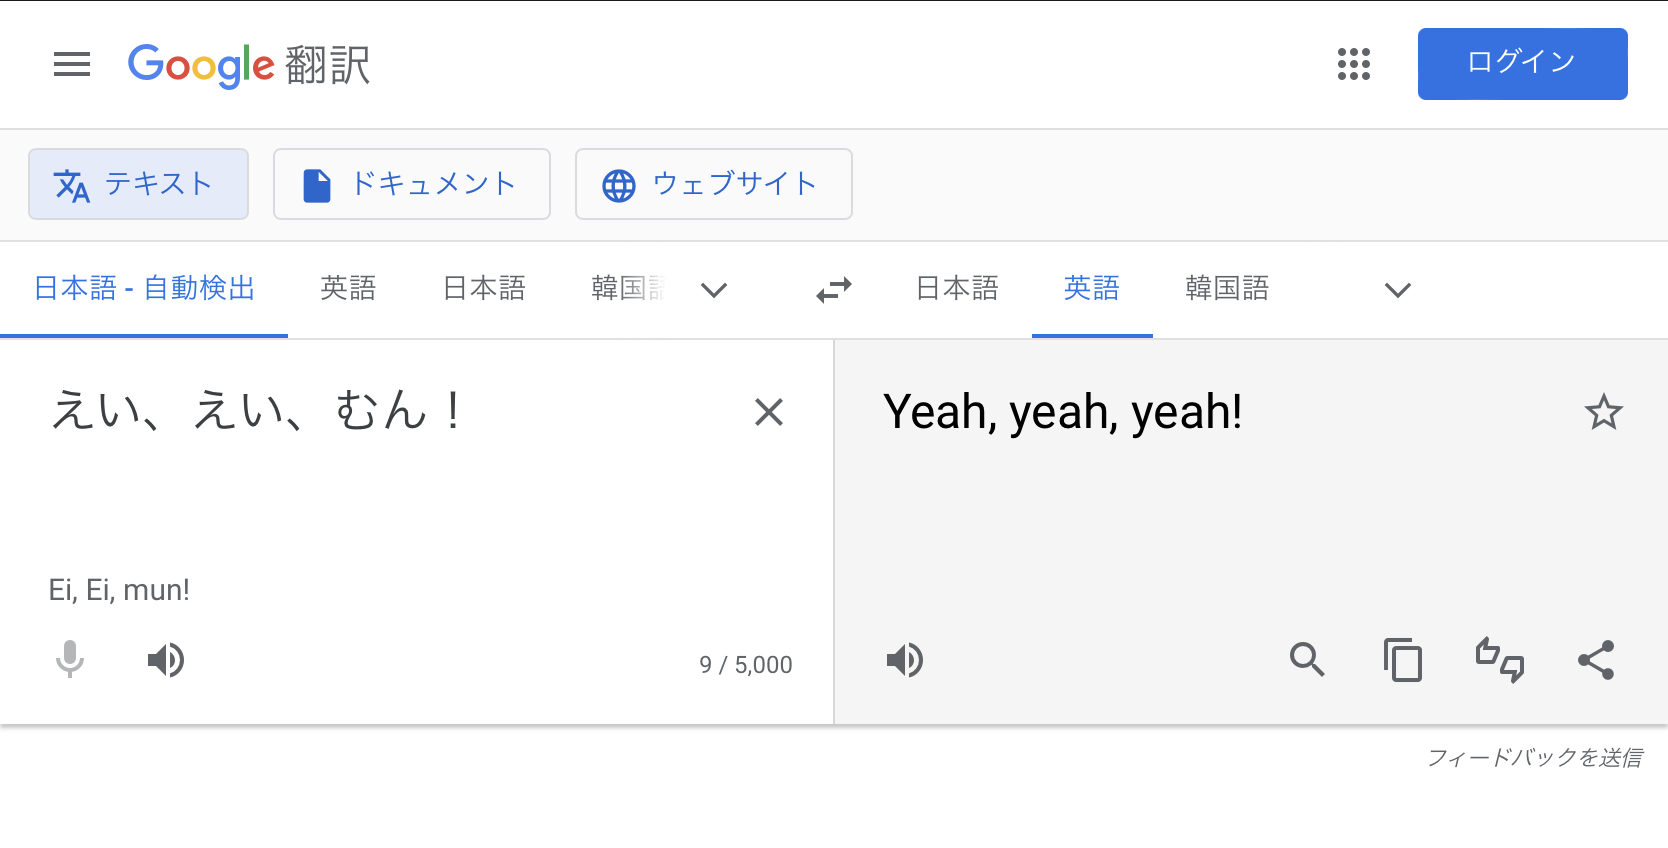1668x848 pixels.
Task: Clear the source text
Action: [768, 412]
